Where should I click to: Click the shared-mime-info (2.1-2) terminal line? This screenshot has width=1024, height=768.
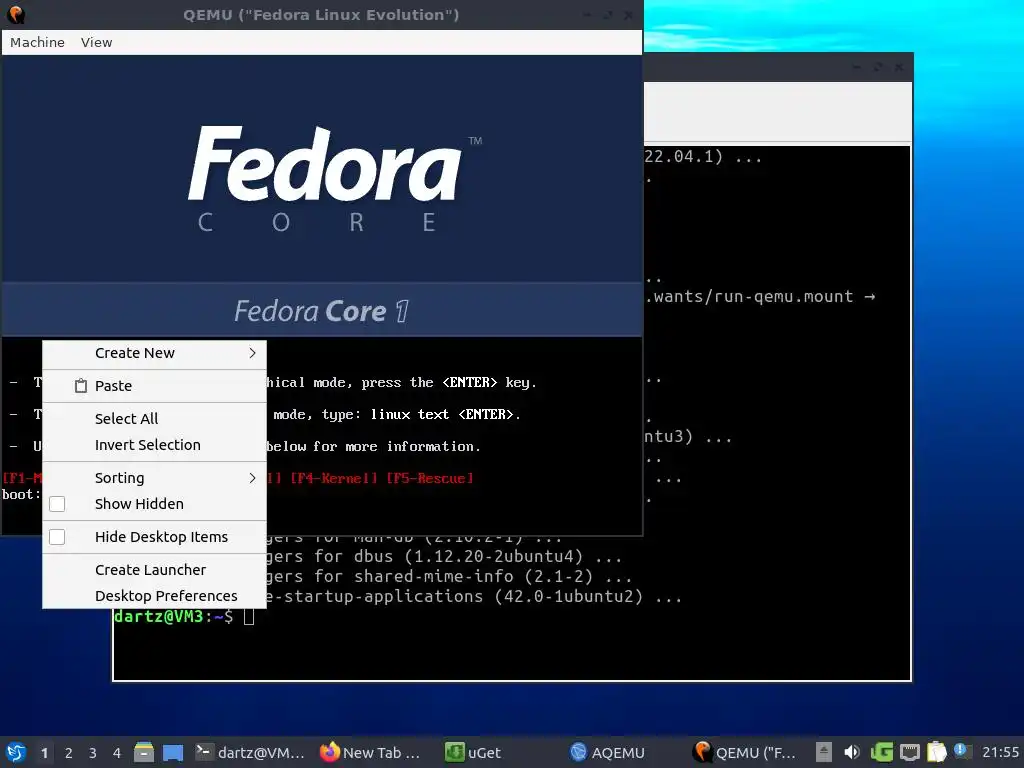tap(449, 577)
